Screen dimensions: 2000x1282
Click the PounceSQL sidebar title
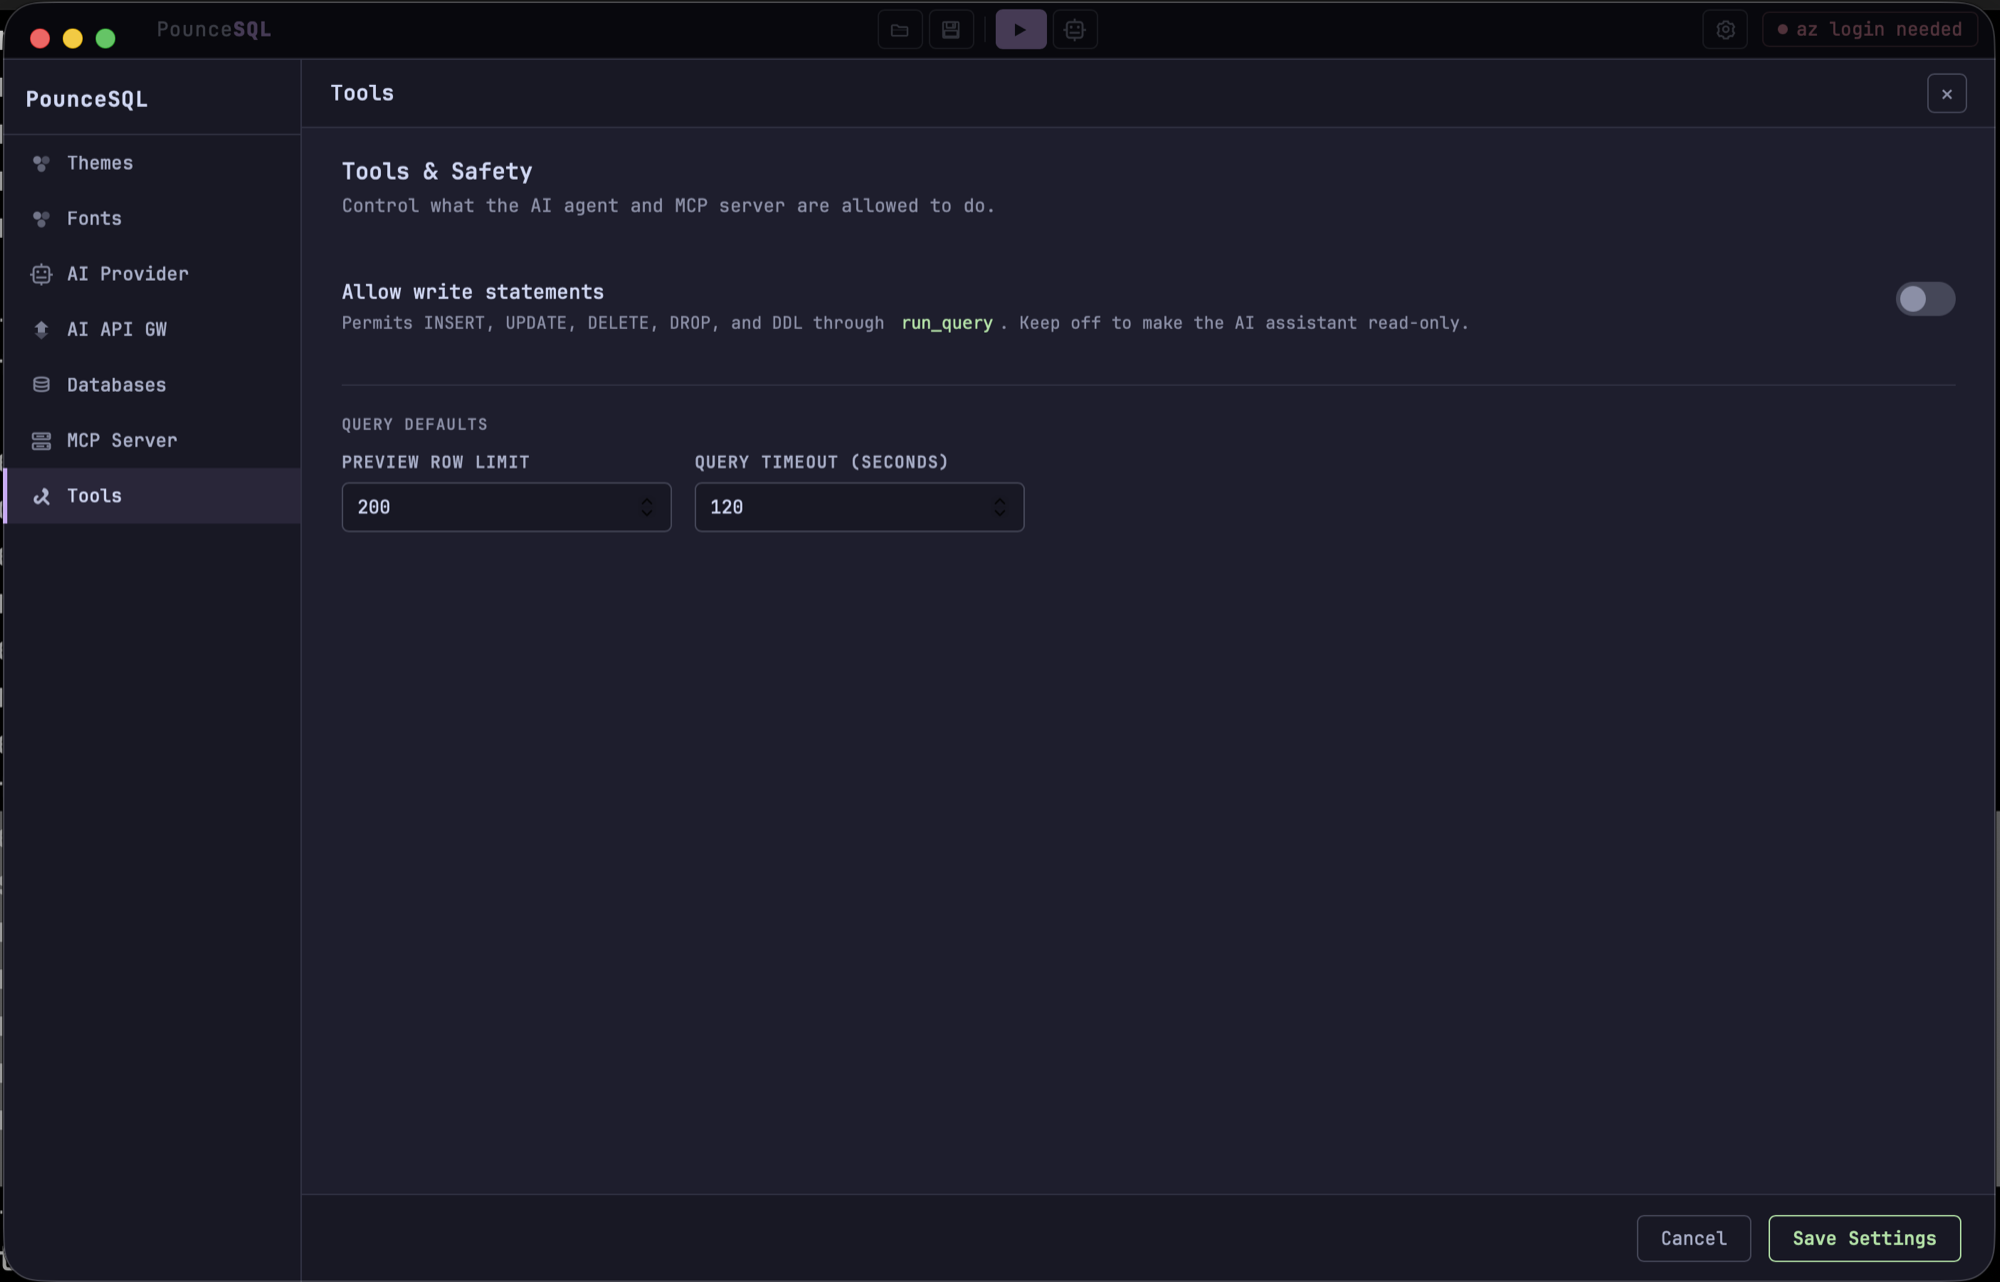pyautogui.click(x=87, y=99)
